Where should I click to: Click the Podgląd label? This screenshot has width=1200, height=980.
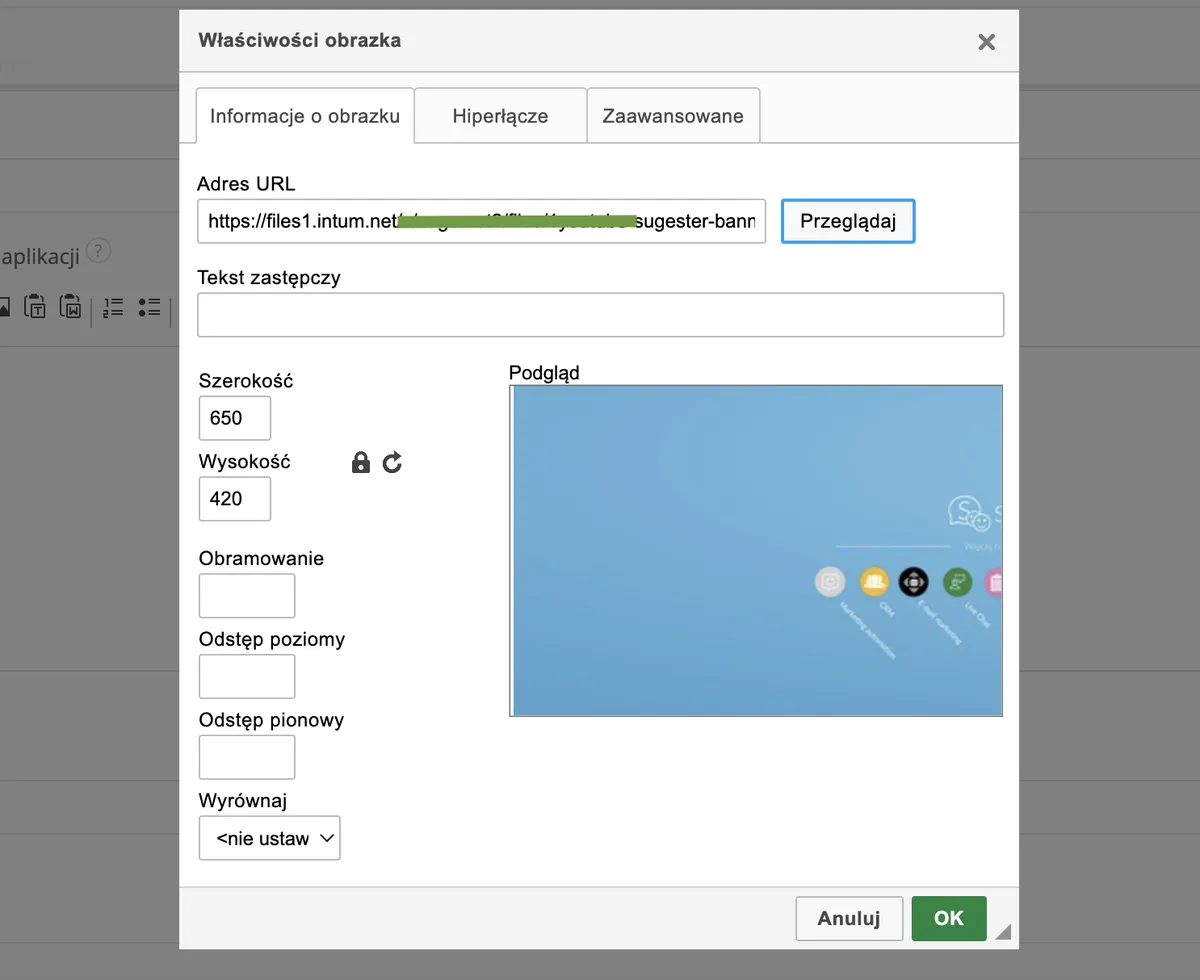544,373
